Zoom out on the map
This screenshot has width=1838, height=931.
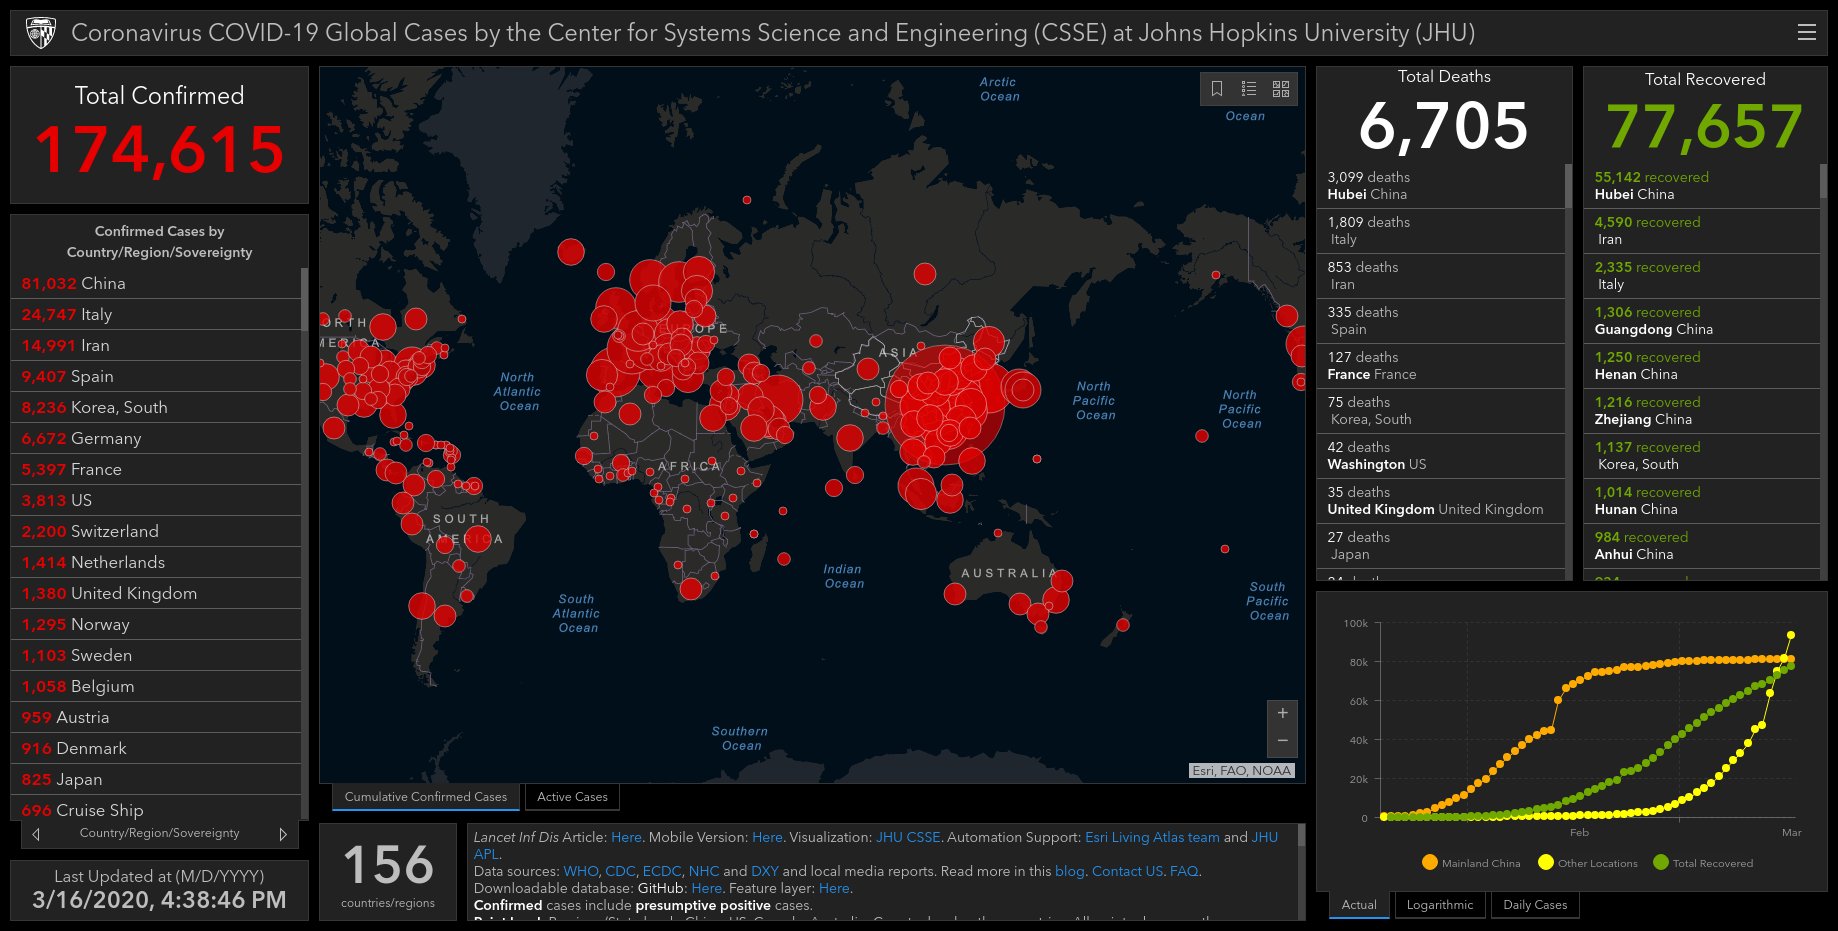click(1282, 741)
